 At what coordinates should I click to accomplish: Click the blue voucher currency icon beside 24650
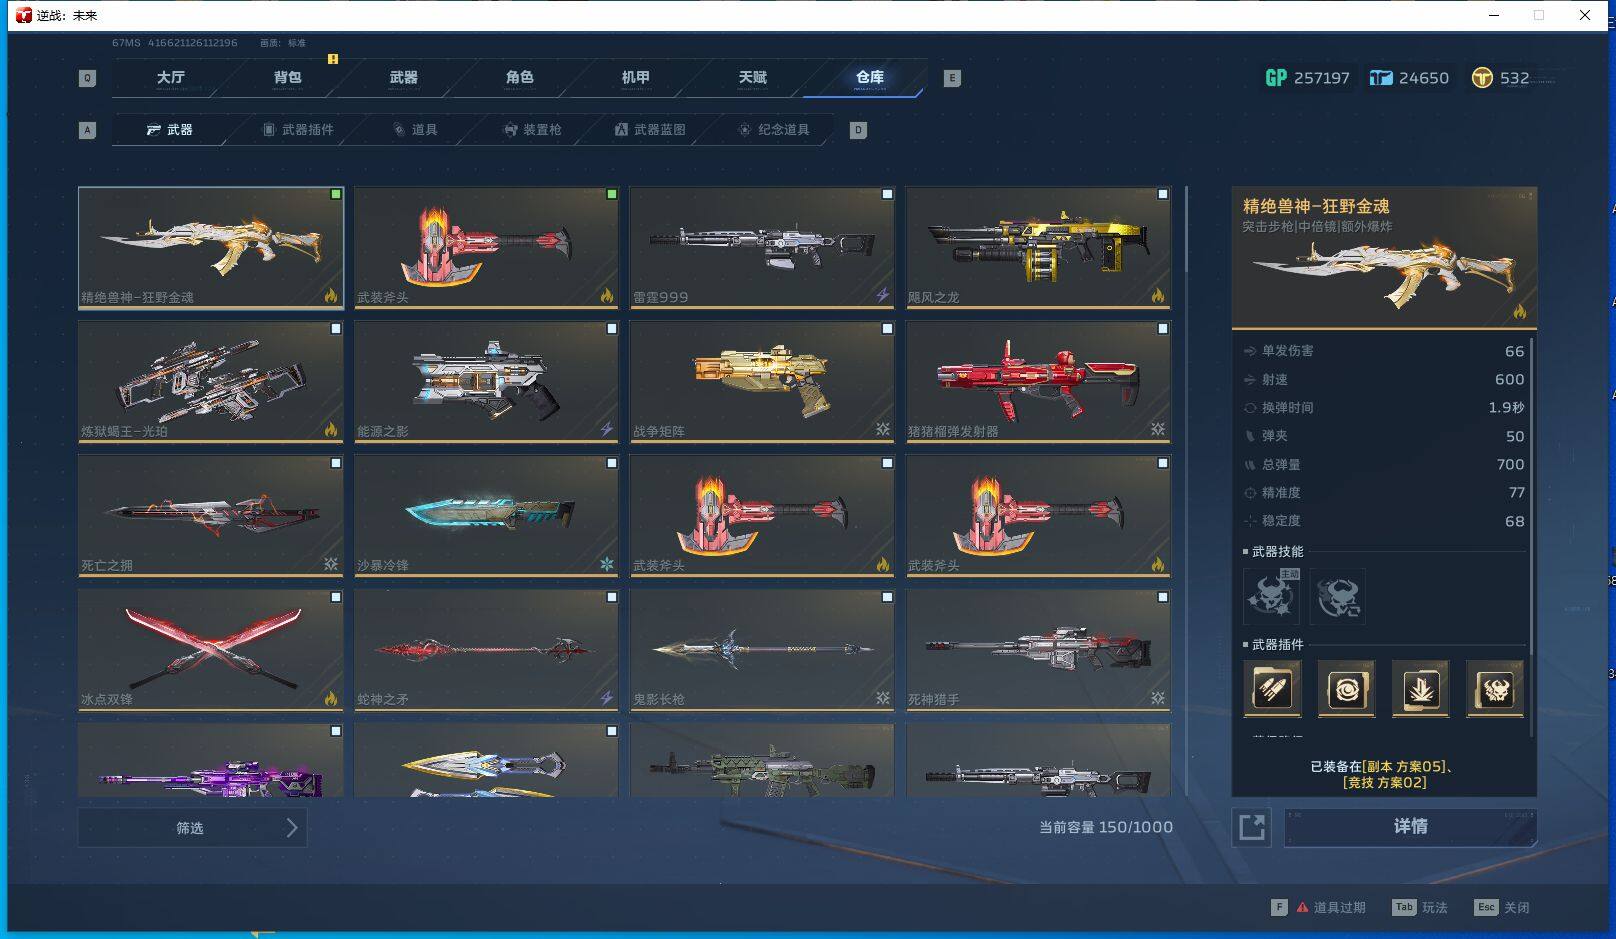tap(1380, 78)
